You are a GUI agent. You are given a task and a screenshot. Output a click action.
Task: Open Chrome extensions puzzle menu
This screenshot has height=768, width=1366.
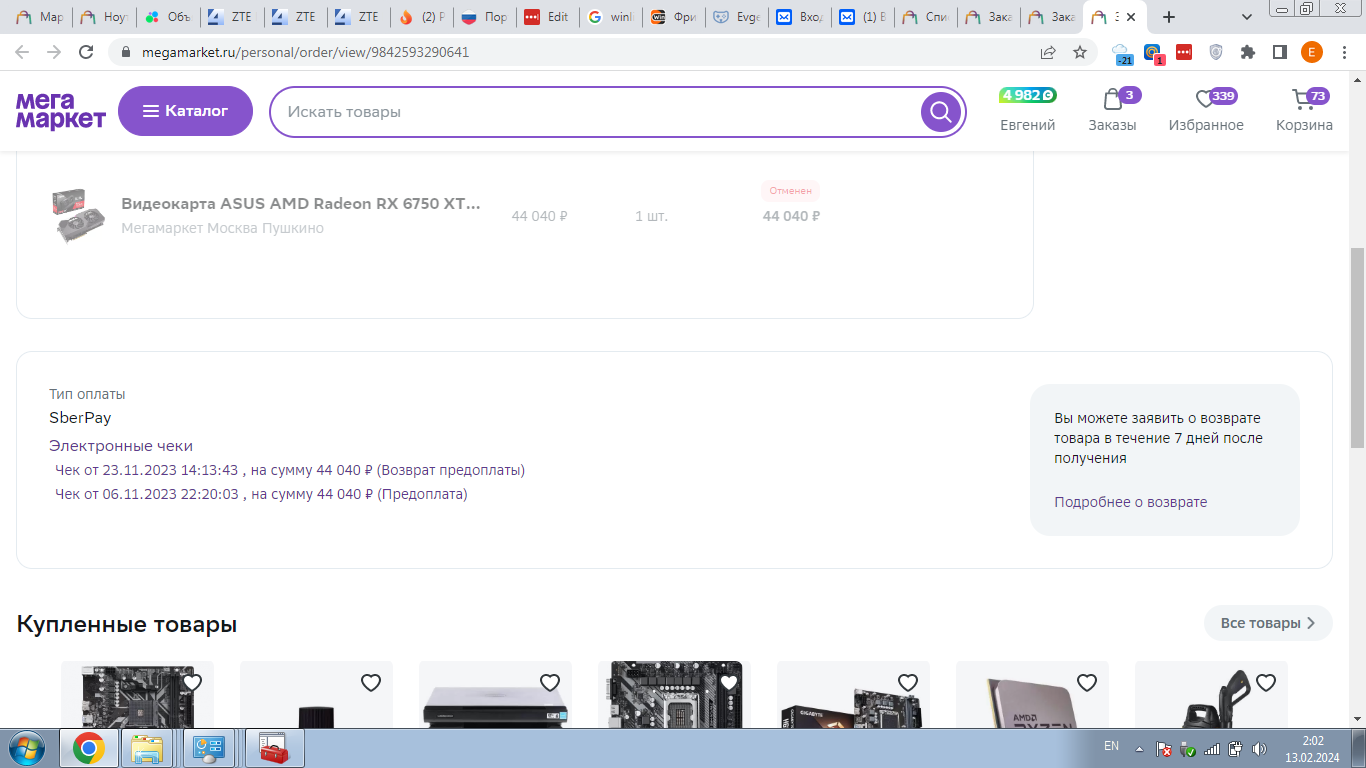(1248, 52)
